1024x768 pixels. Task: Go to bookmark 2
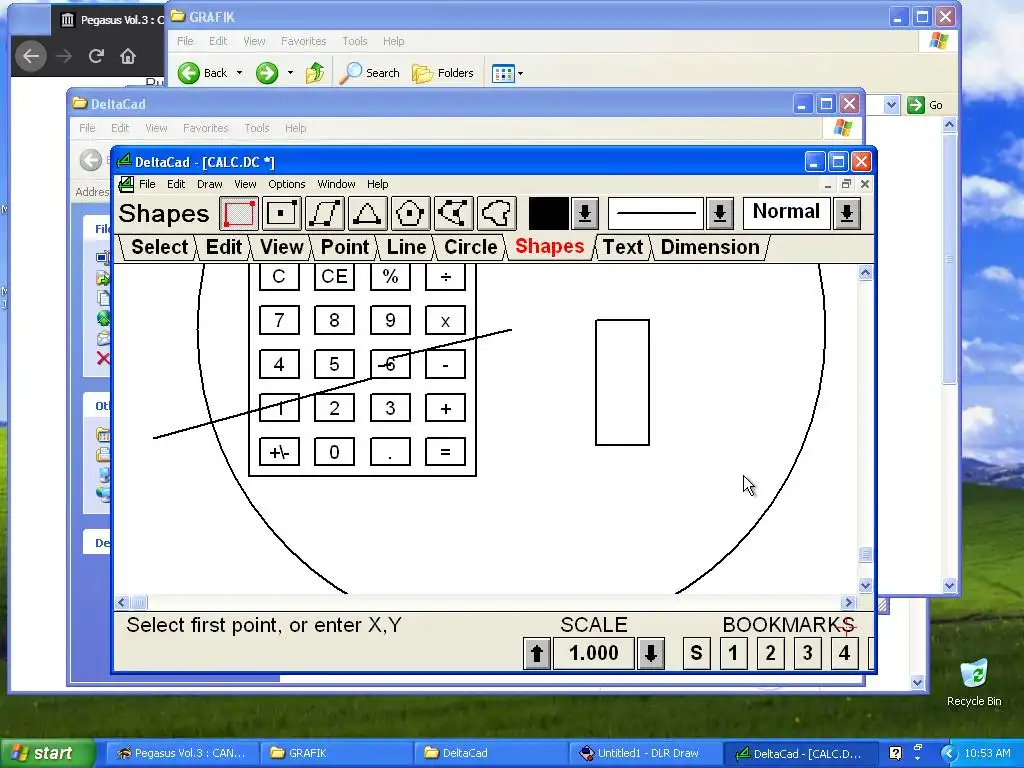point(771,653)
